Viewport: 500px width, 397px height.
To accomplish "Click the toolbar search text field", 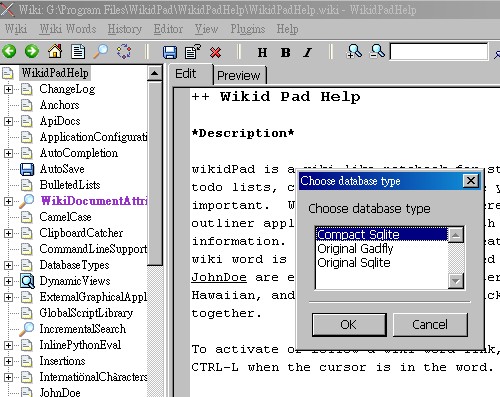I will click(439, 51).
